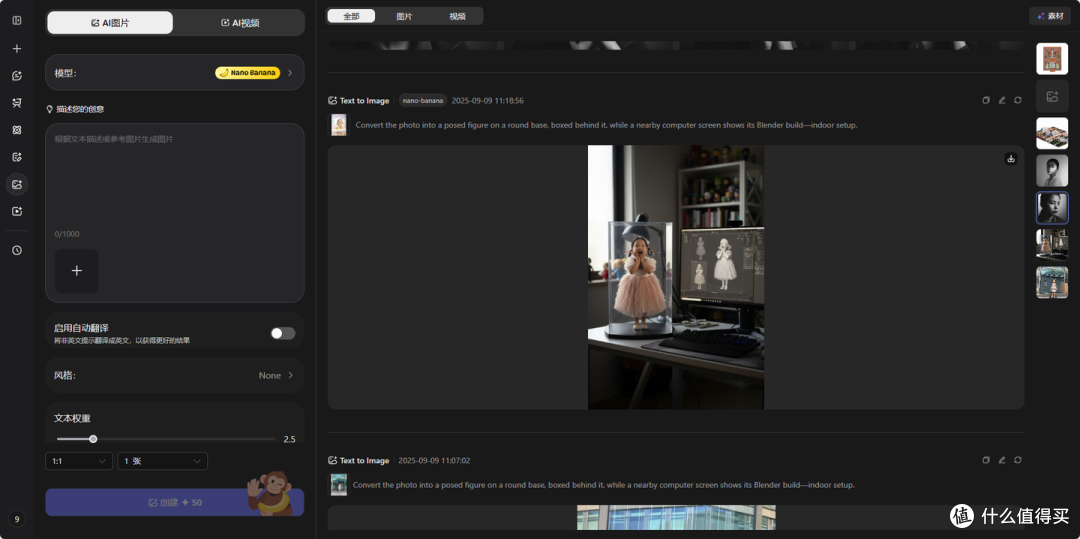
Task: Click the prompt description text area
Action: coord(175,182)
